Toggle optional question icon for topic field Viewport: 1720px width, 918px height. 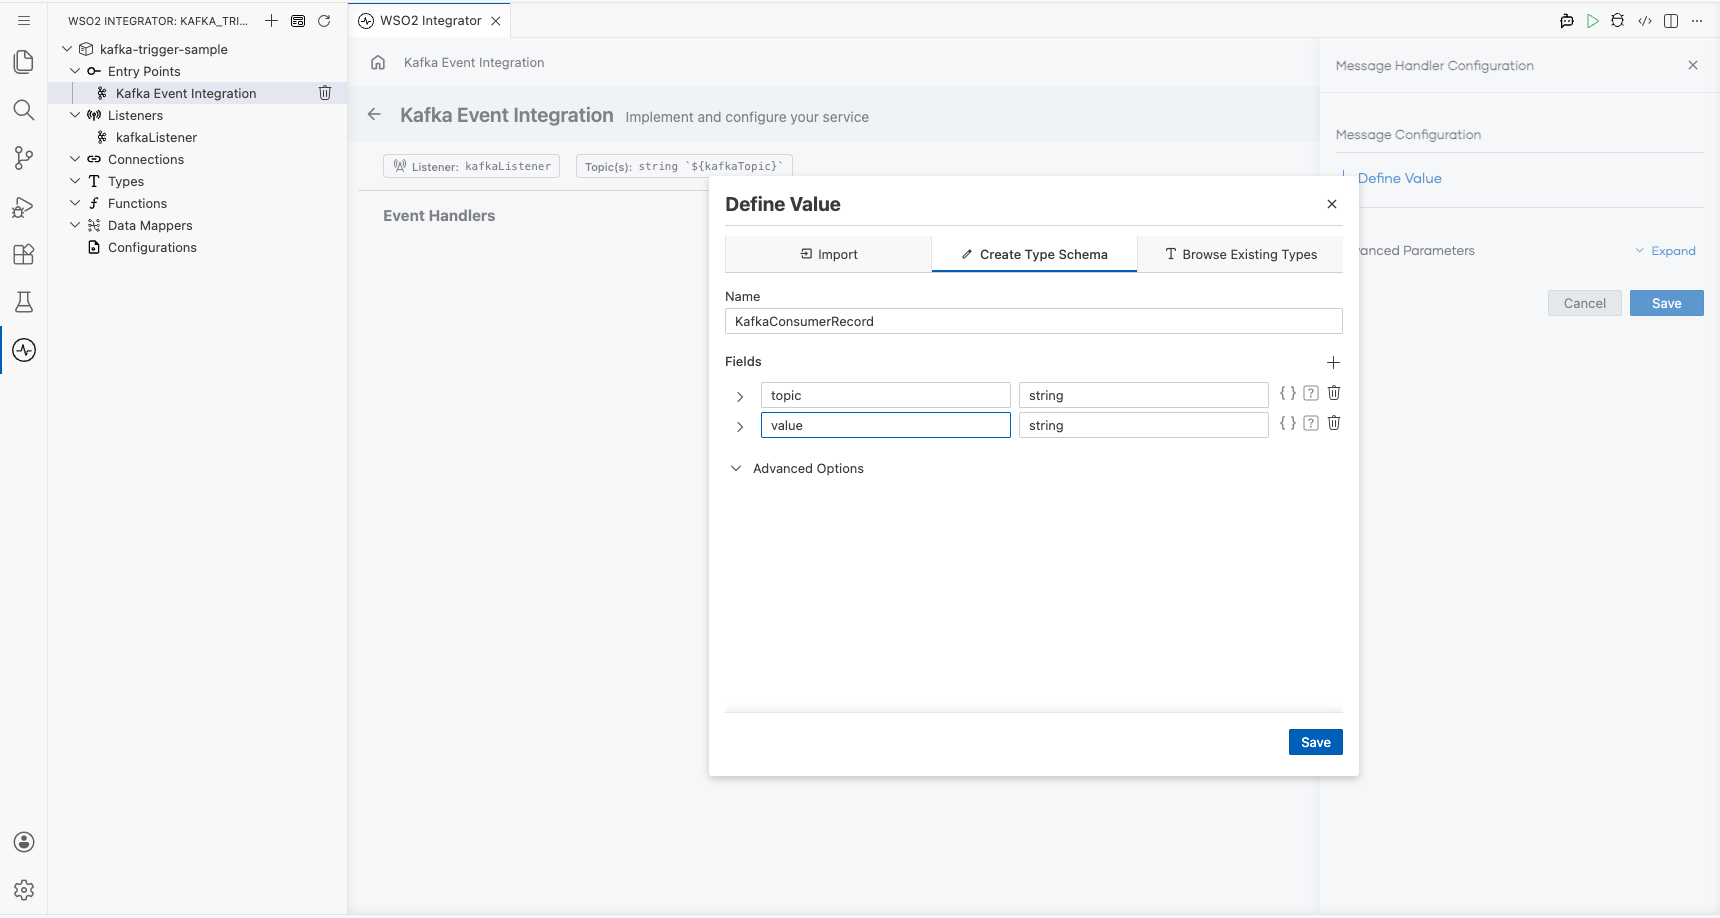pyautogui.click(x=1311, y=393)
